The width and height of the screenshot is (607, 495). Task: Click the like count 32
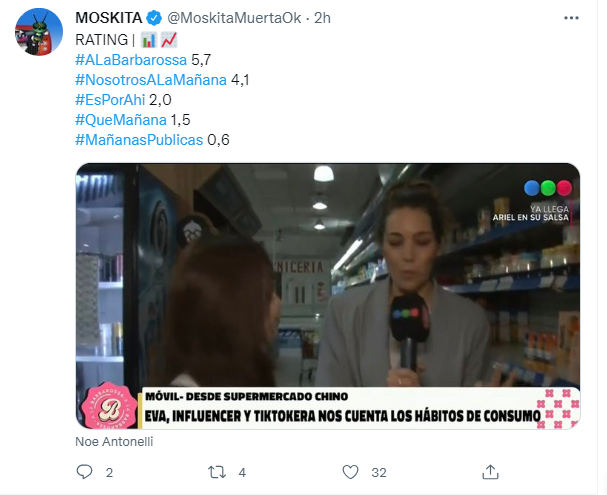coord(379,473)
